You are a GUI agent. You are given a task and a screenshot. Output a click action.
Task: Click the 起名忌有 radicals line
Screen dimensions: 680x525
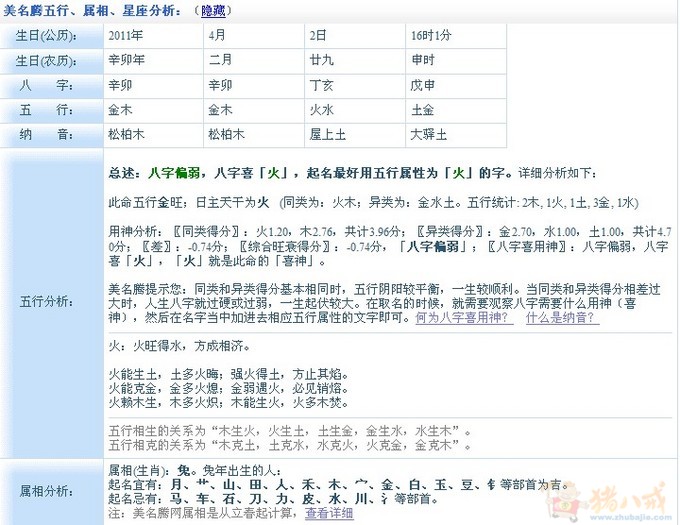tap(273, 499)
